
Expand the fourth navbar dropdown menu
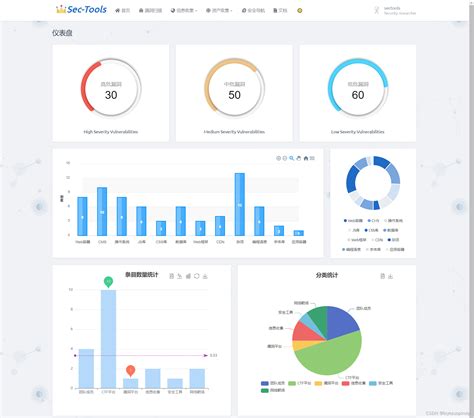click(x=219, y=11)
